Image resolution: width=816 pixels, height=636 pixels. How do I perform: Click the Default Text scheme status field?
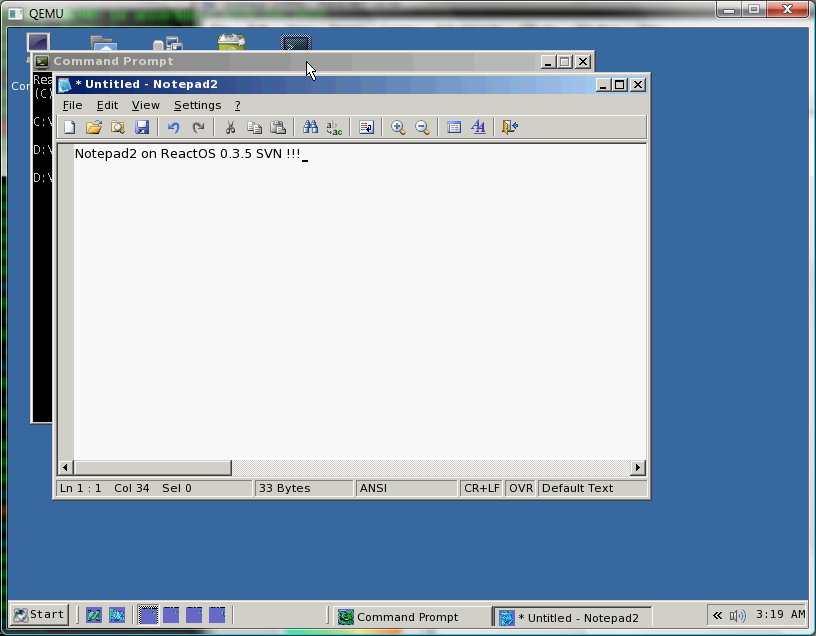click(x=593, y=488)
